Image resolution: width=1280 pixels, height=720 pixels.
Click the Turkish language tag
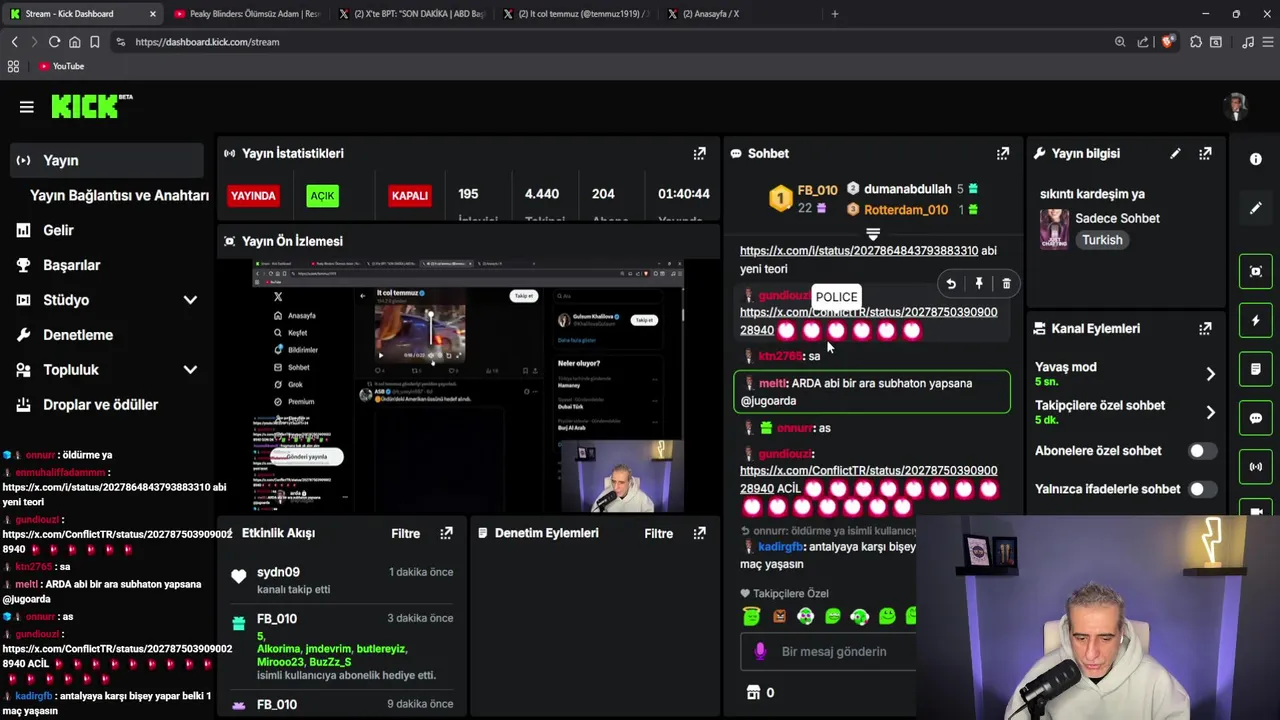pos(1102,240)
